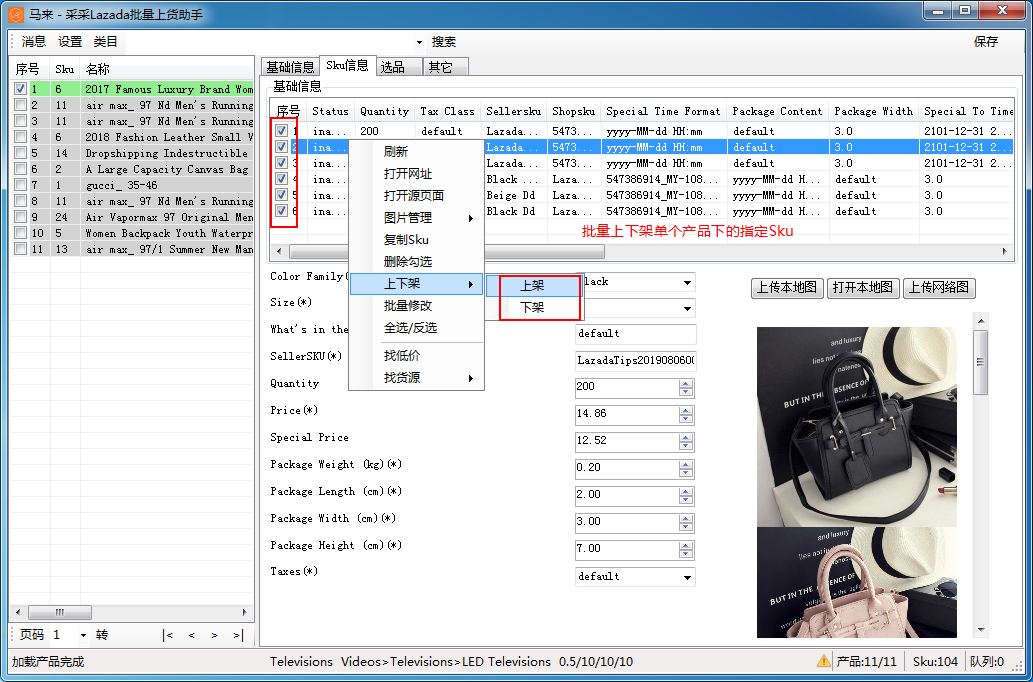Click the Quantity column header
Image resolution: width=1033 pixels, height=682 pixels.
(385, 111)
